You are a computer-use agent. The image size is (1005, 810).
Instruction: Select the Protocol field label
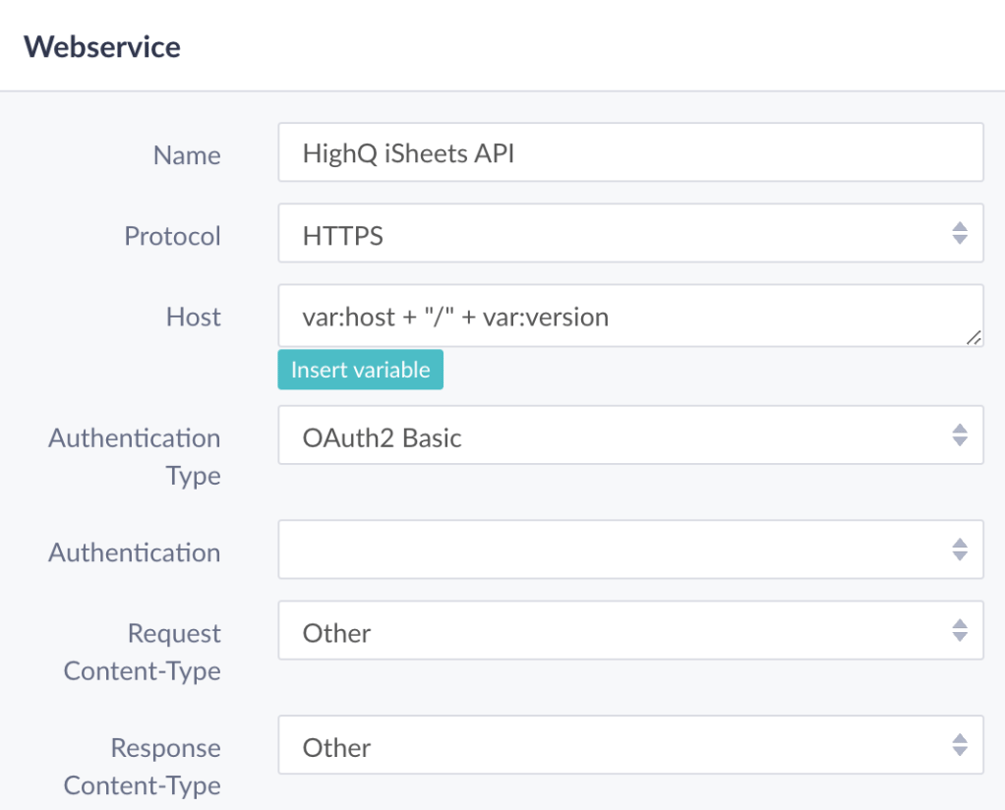coord(172,236)
